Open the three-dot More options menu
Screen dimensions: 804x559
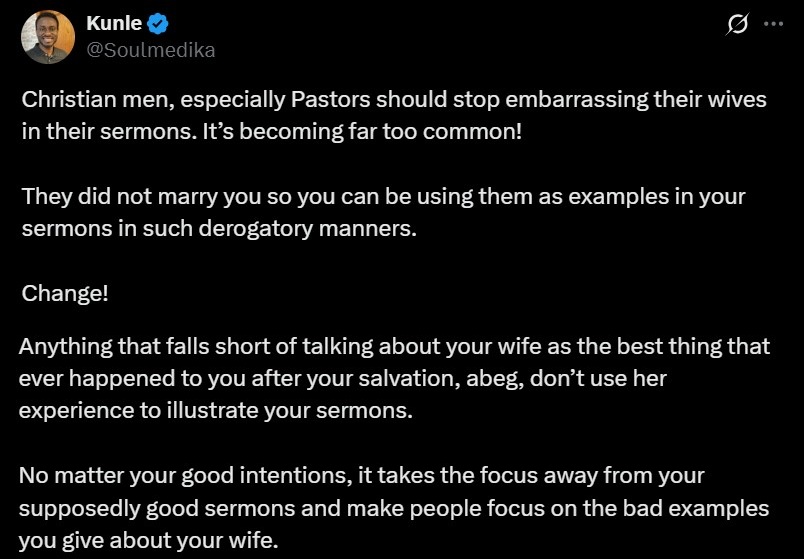coord(773,25)
